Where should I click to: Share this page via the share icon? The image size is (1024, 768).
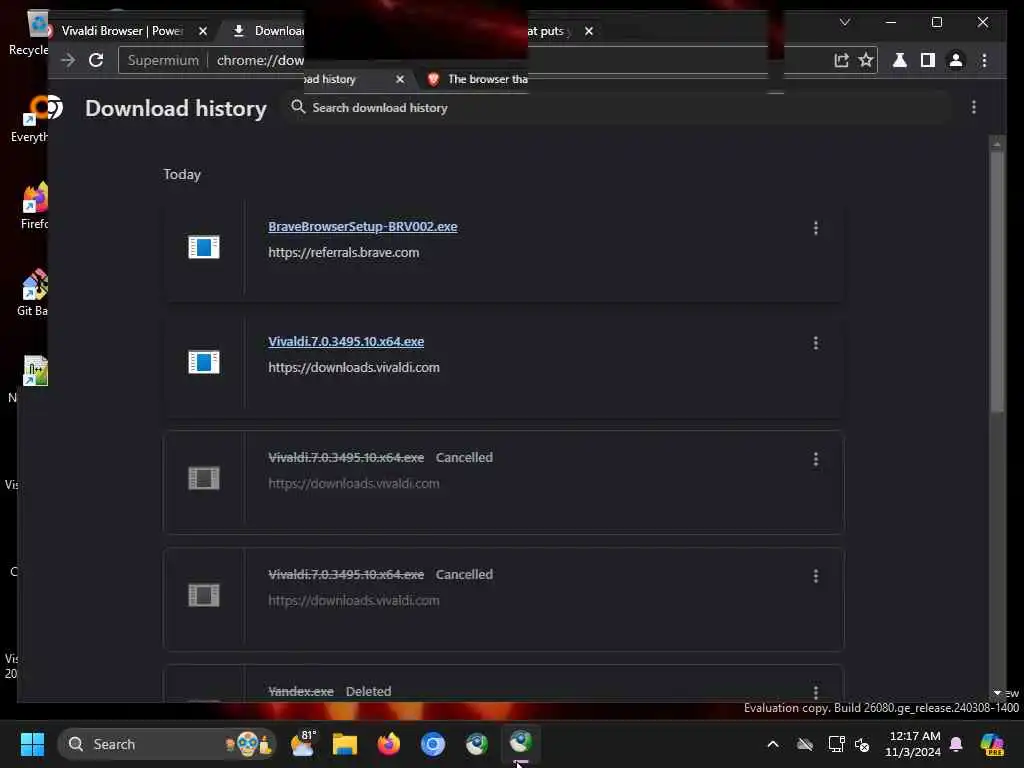pos(841,60)
